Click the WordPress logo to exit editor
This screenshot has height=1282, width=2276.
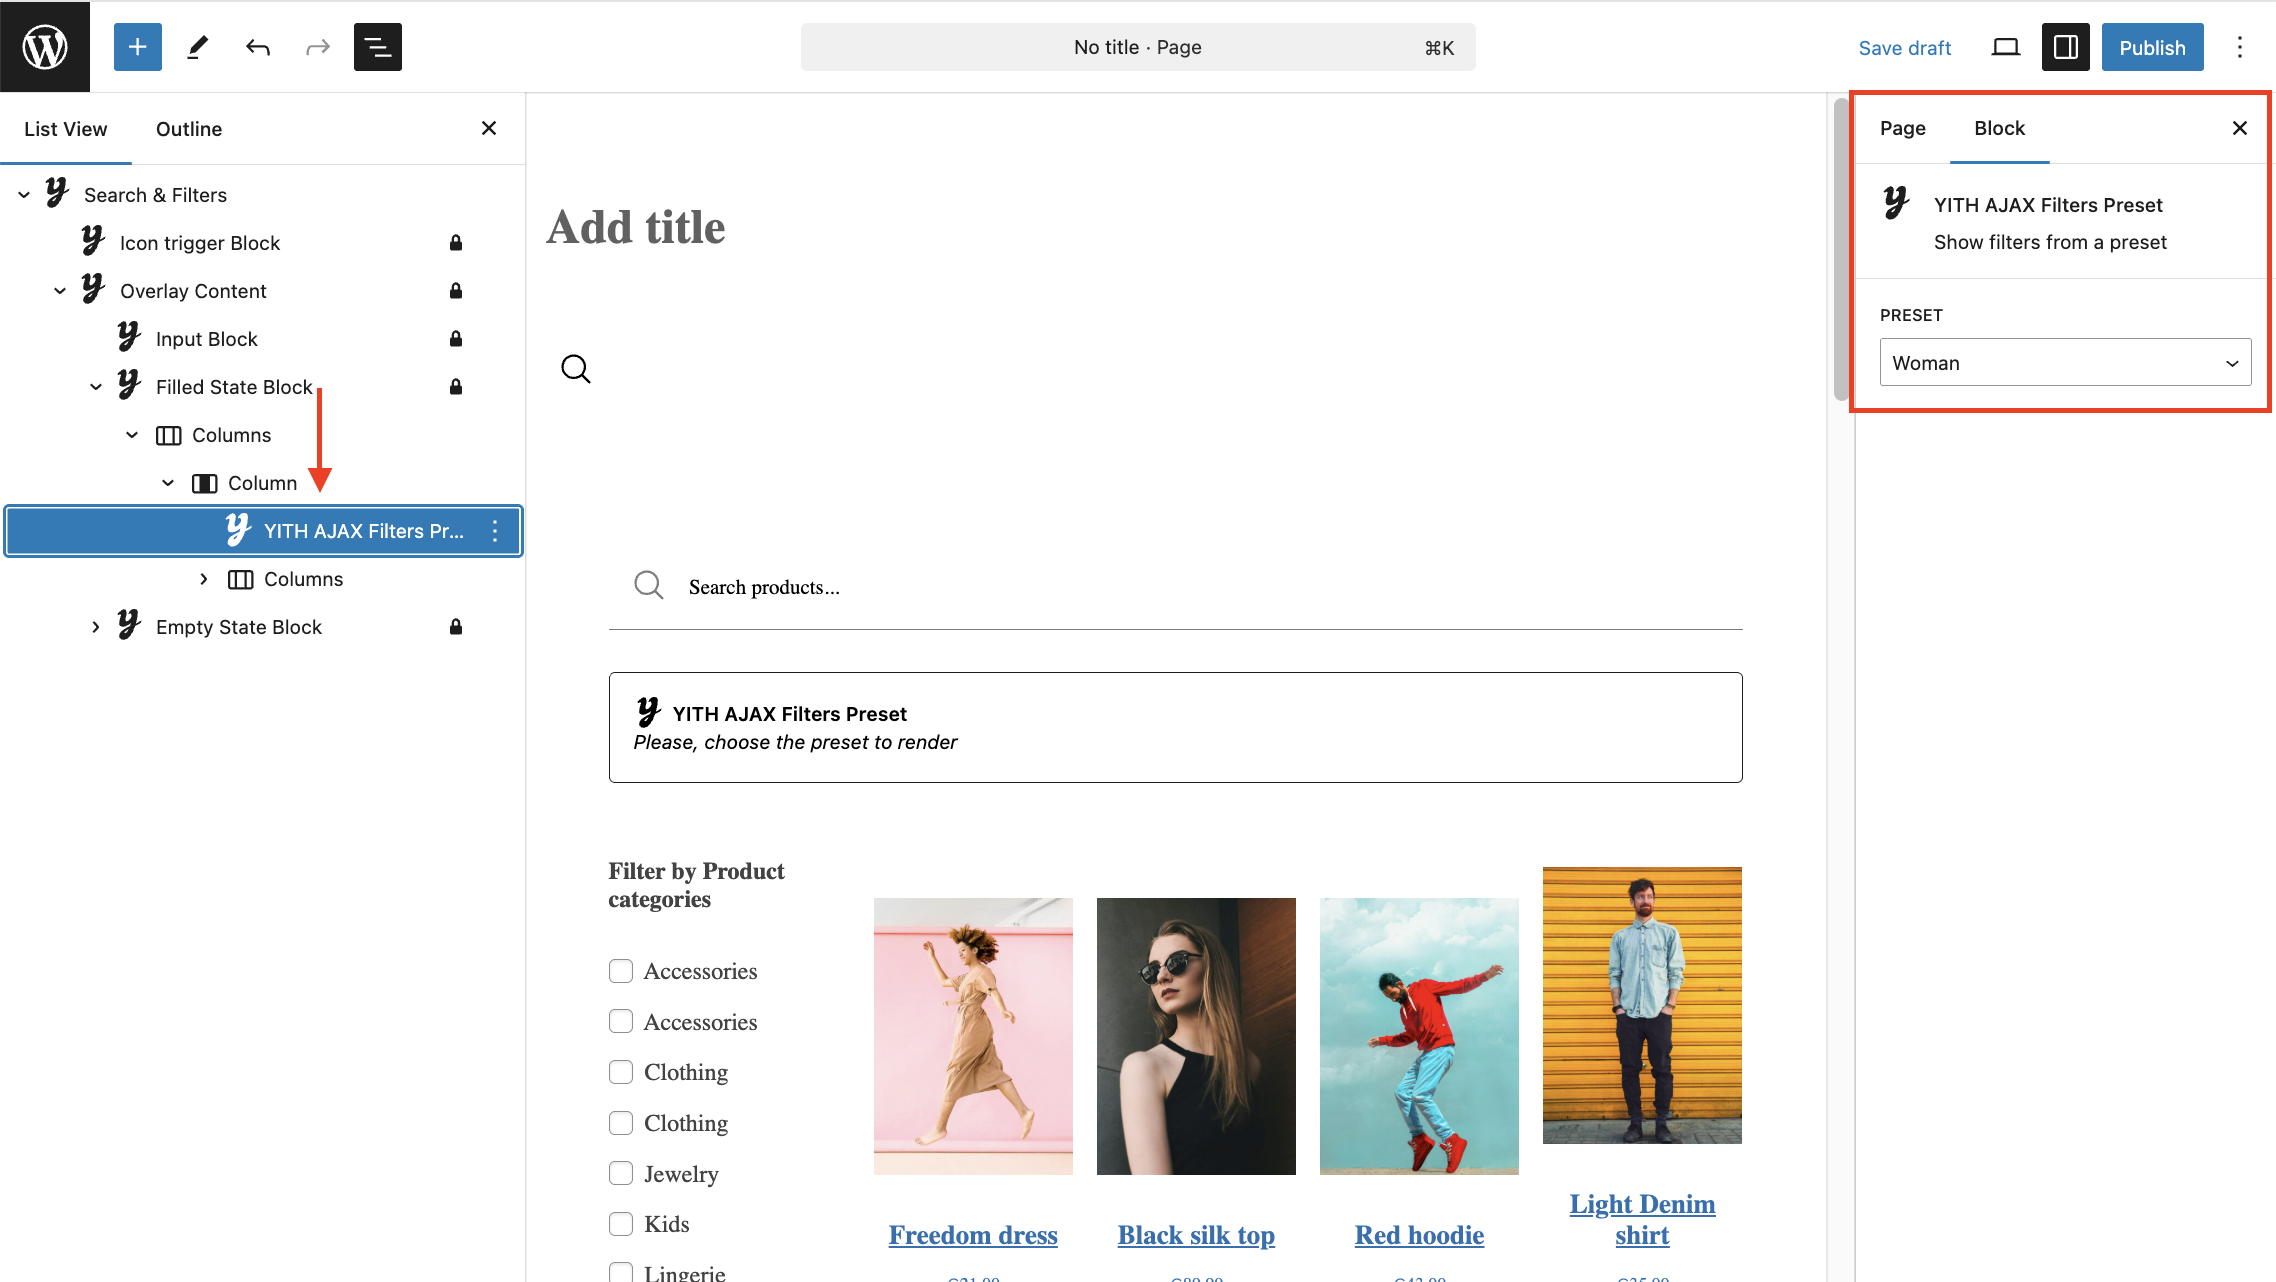click(x=45, y=47)
